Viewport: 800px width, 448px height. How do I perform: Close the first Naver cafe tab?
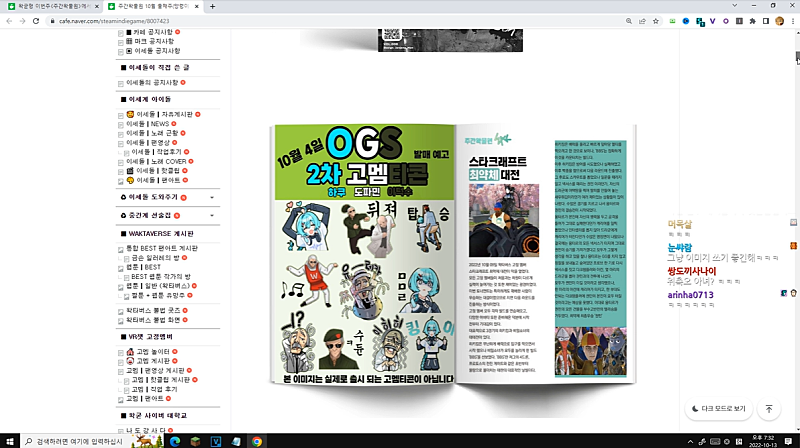point(96,7)
